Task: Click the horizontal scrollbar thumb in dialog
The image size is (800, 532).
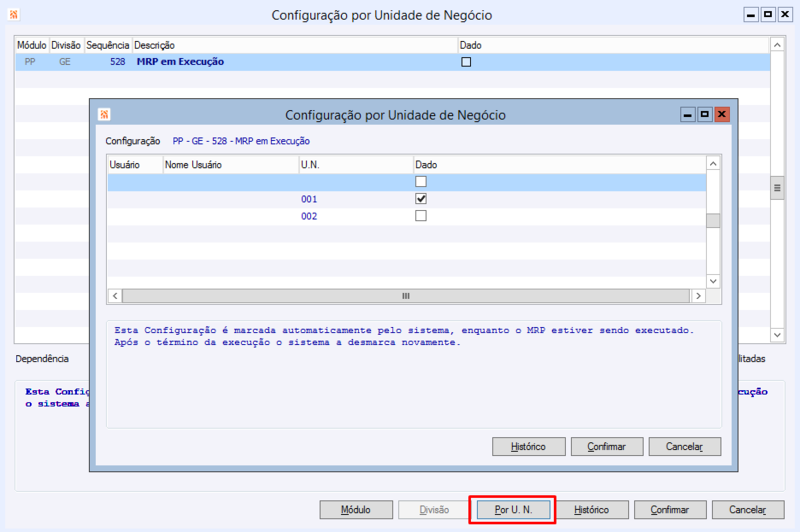Action: click(x=406, y=296)
